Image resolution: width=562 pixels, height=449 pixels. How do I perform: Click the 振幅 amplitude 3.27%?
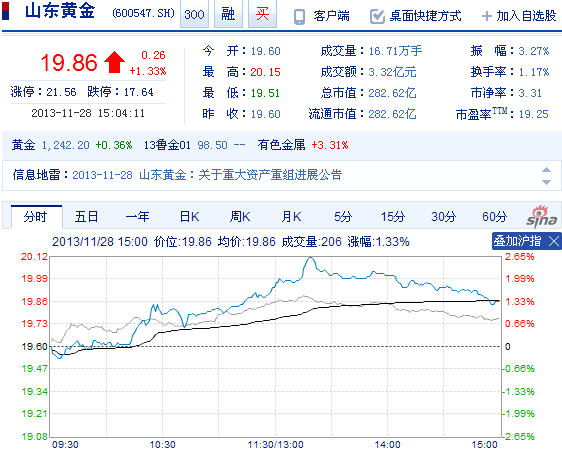[x=534, y=51]
